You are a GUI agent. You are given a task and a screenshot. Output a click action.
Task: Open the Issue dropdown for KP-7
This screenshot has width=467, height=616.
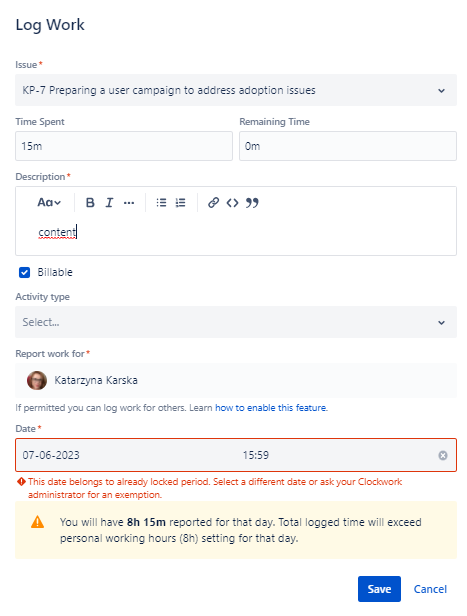coord(236,90)
